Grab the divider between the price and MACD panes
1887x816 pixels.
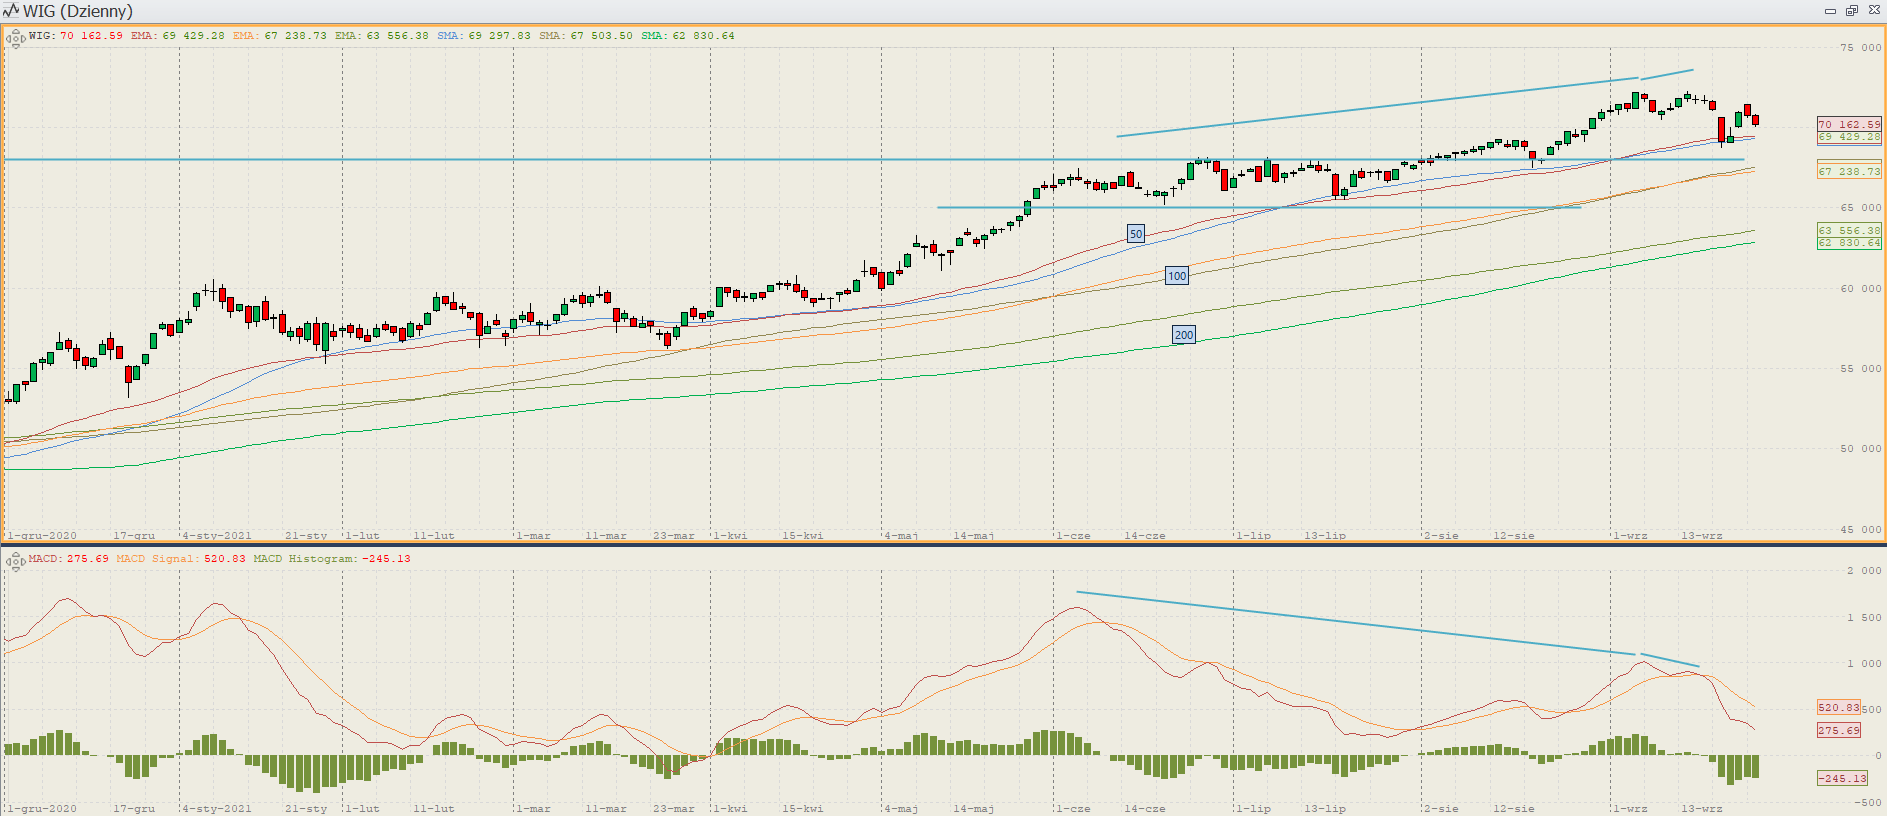(x=943, y=544)
